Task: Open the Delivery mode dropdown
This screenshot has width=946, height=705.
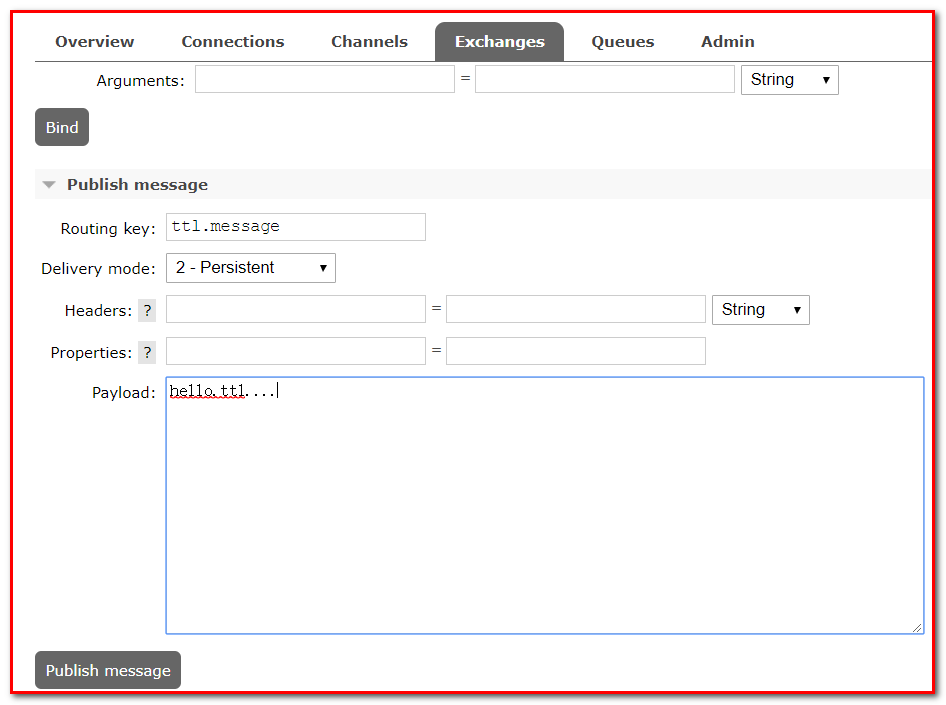Action: (x=250, y=268)
